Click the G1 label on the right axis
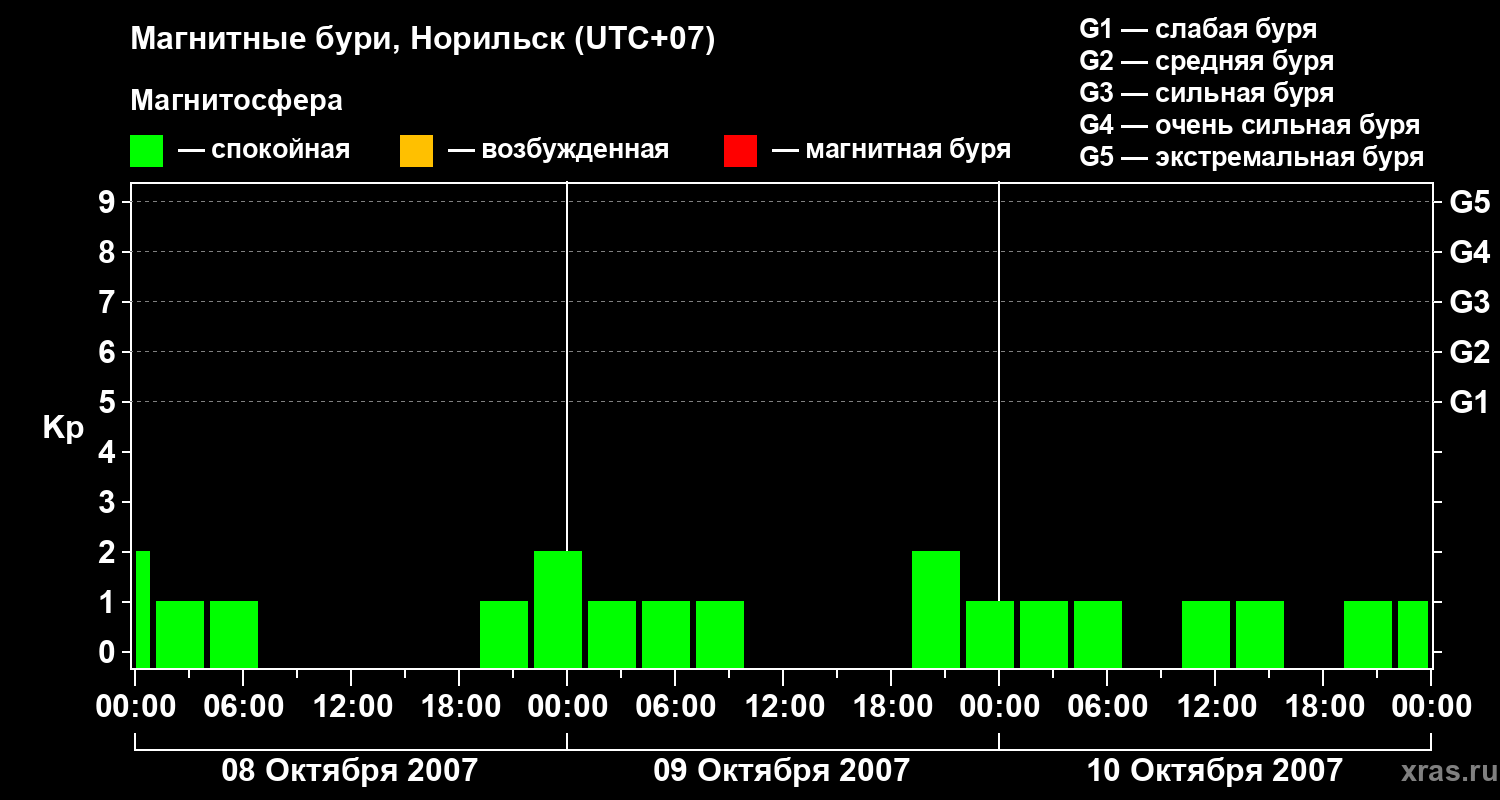1500x800 pixels. (1469, 402)
